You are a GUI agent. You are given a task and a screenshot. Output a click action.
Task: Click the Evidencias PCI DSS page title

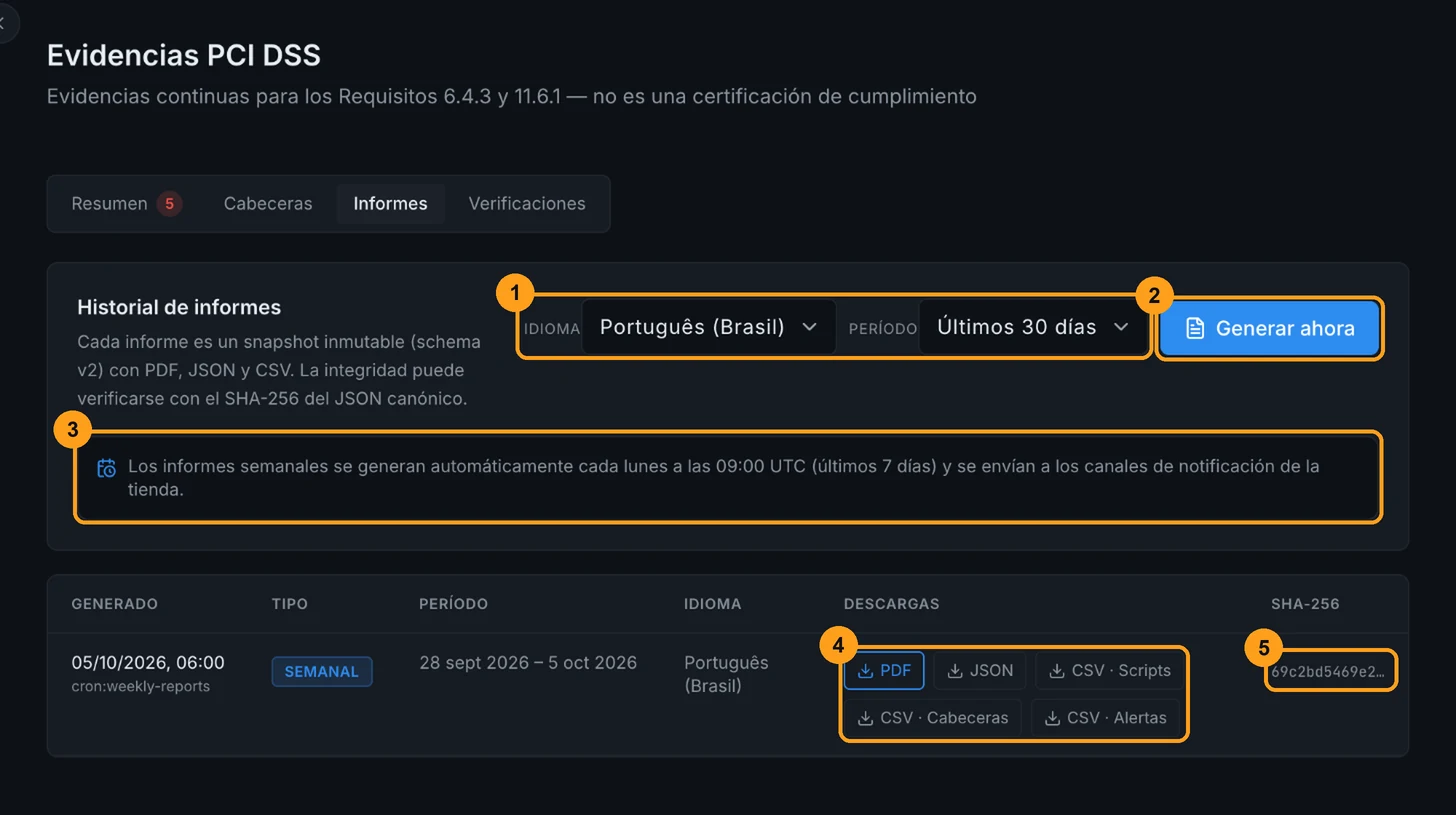pos(184,55)
